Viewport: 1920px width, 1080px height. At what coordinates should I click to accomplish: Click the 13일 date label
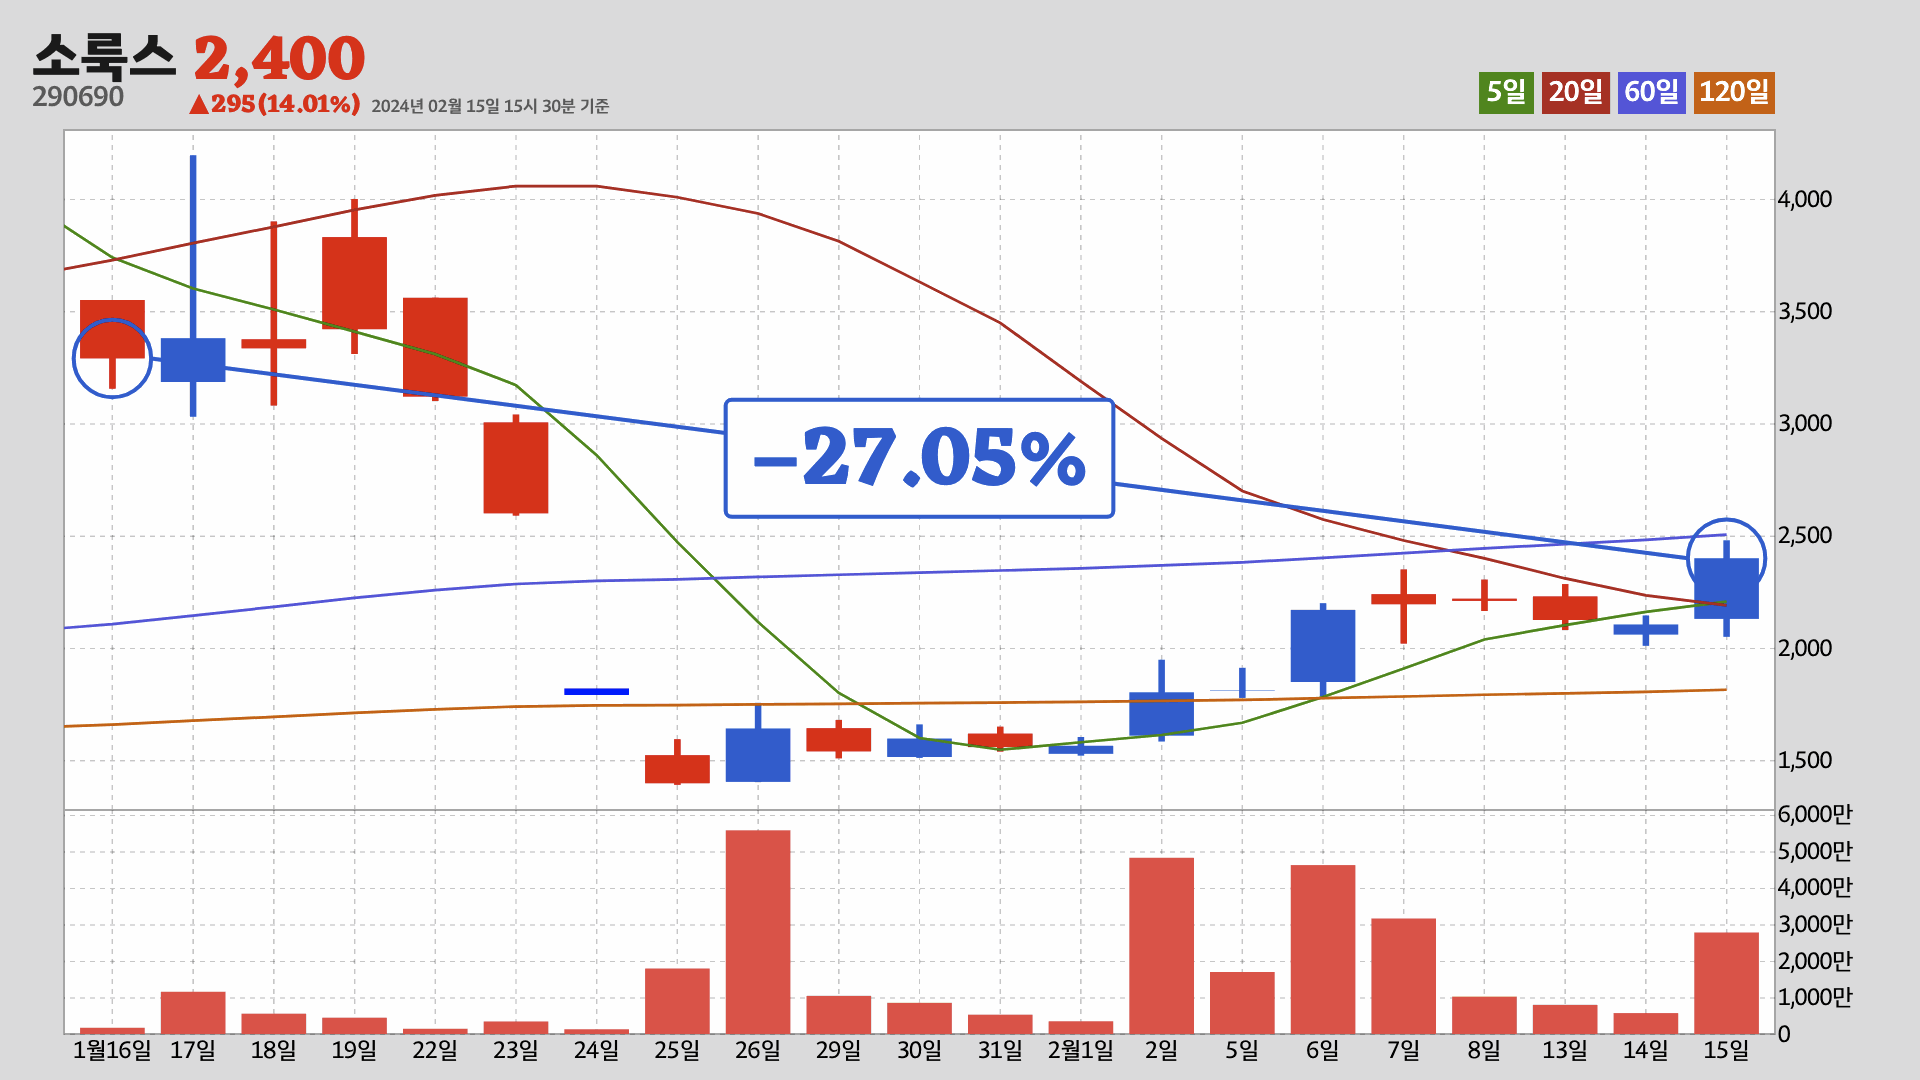(x=1565, y=1051)
